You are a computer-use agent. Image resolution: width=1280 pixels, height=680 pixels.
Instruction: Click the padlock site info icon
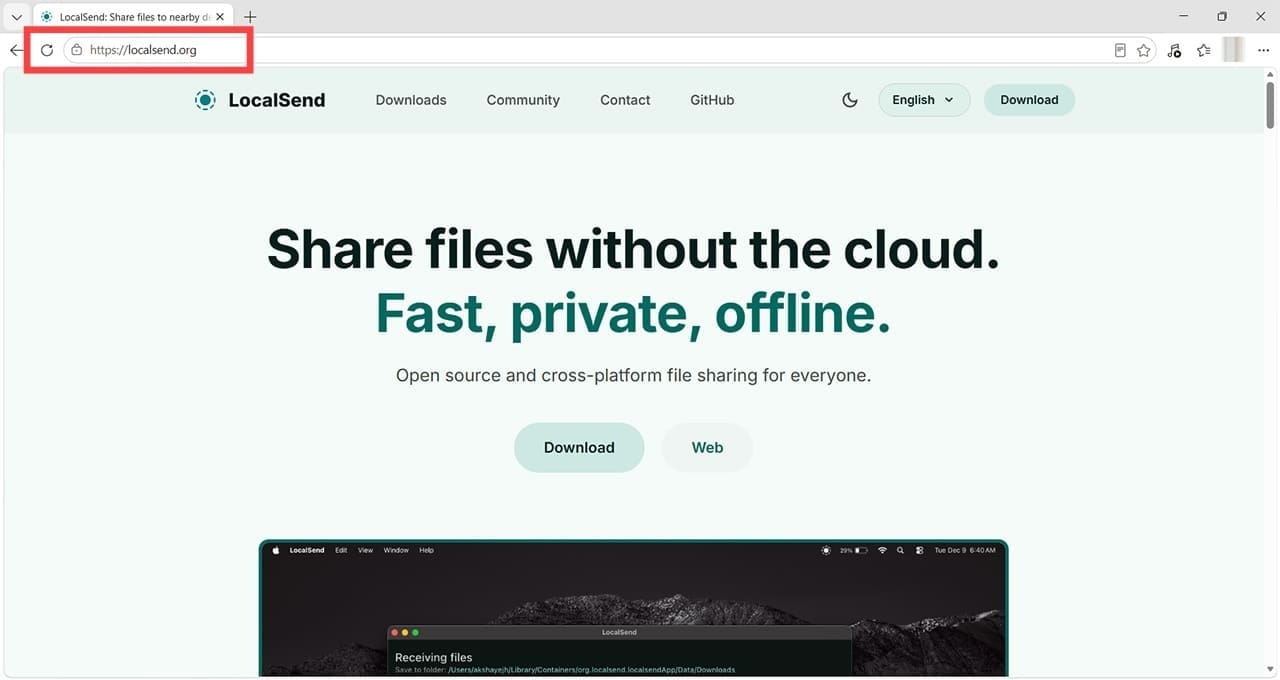76,50
